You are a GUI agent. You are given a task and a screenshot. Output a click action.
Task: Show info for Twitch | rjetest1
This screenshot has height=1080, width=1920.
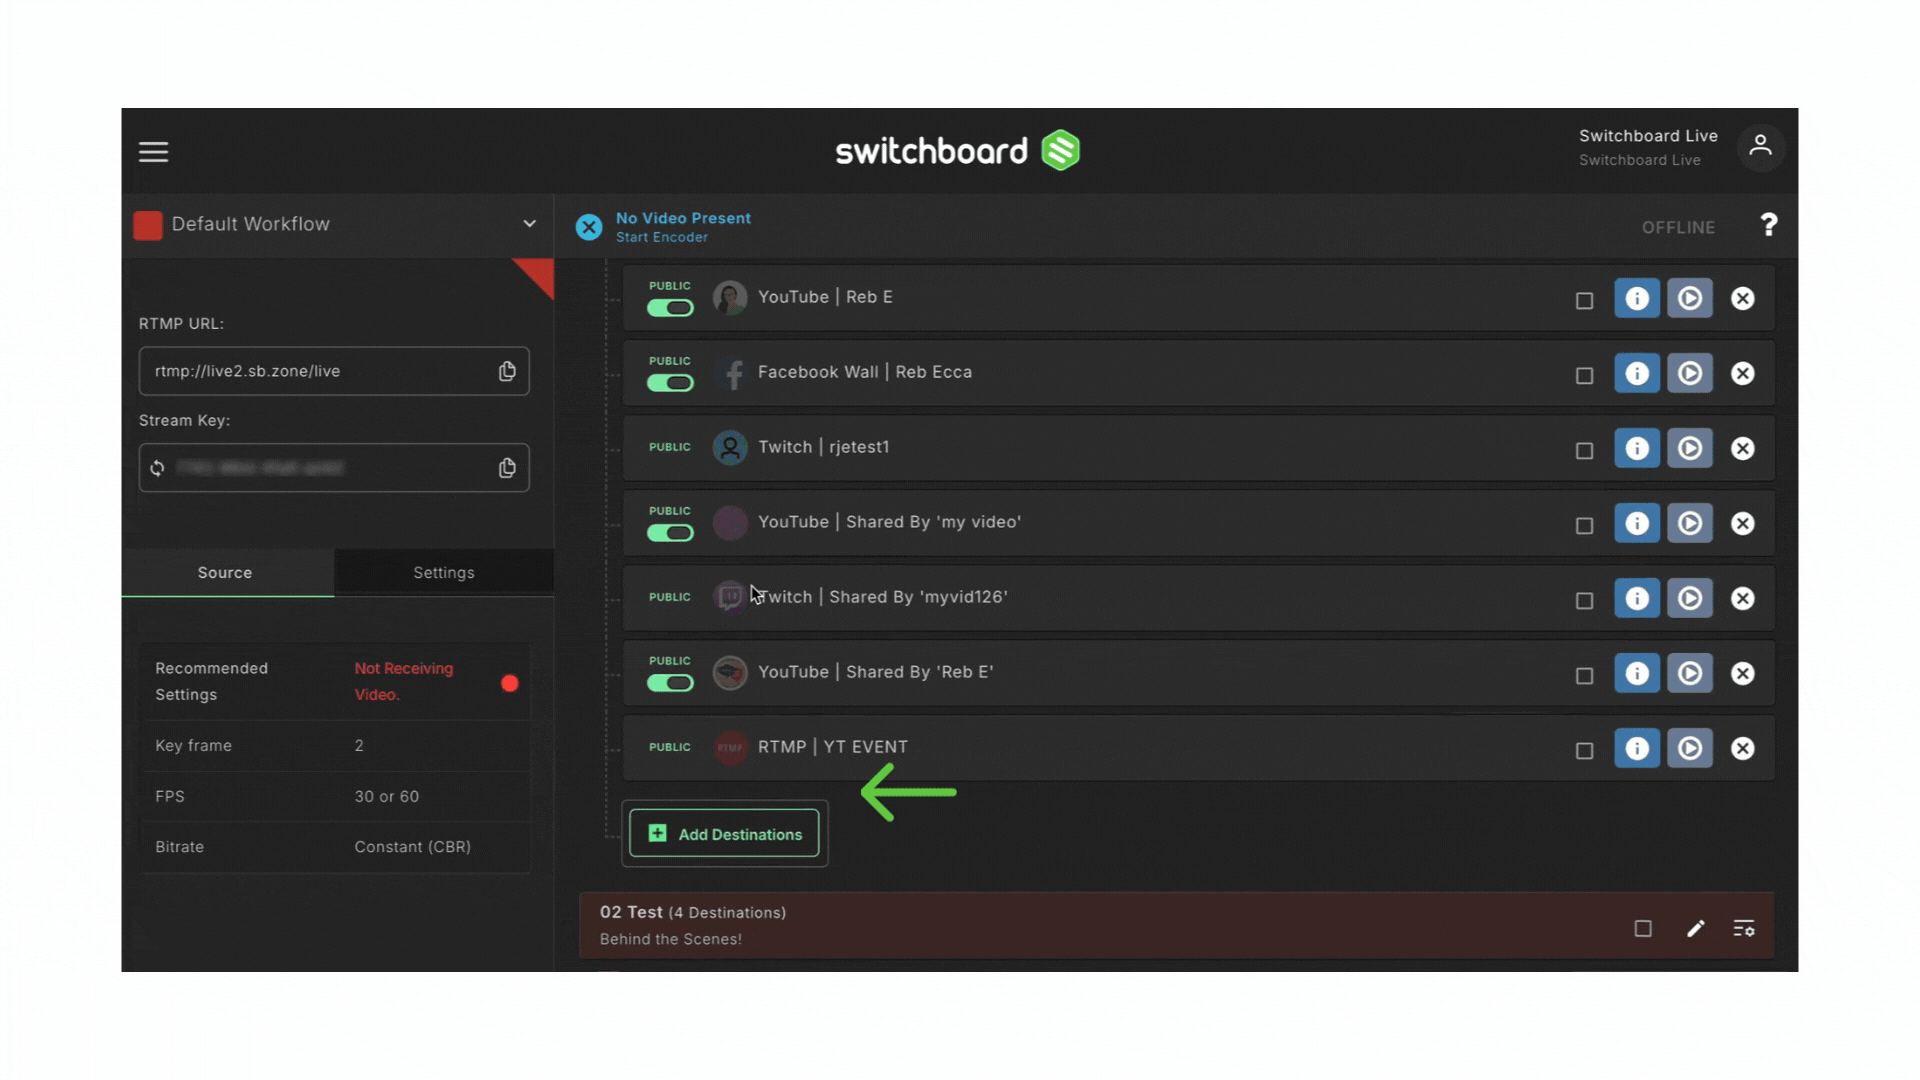(1637, 448)
